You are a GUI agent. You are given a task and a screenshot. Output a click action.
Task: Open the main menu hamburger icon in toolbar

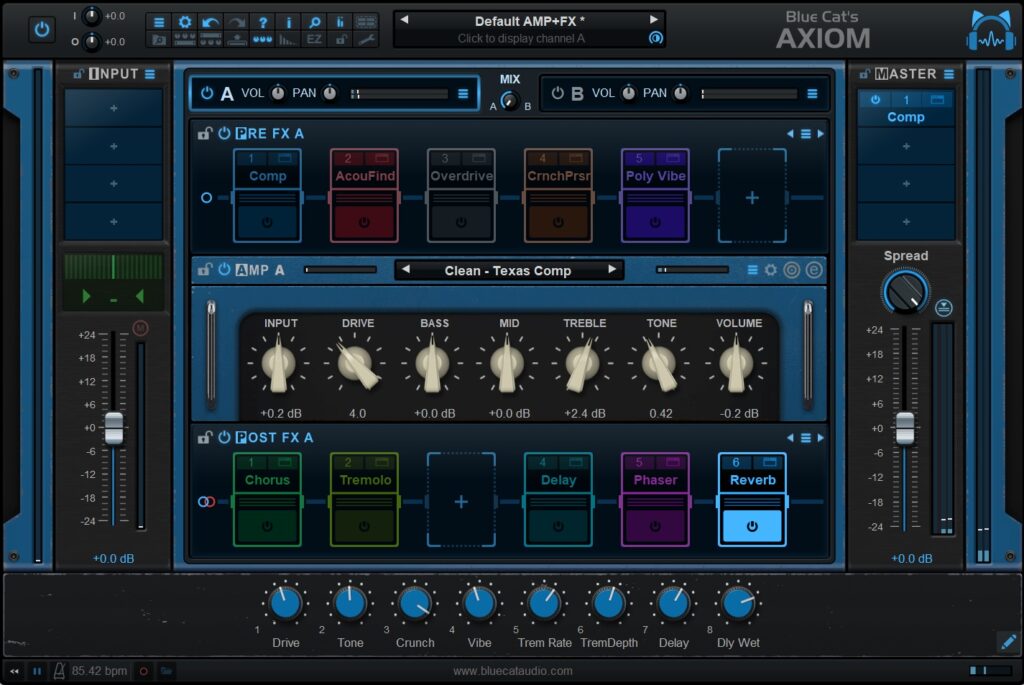pyautogui.click(x=159, y=22)
